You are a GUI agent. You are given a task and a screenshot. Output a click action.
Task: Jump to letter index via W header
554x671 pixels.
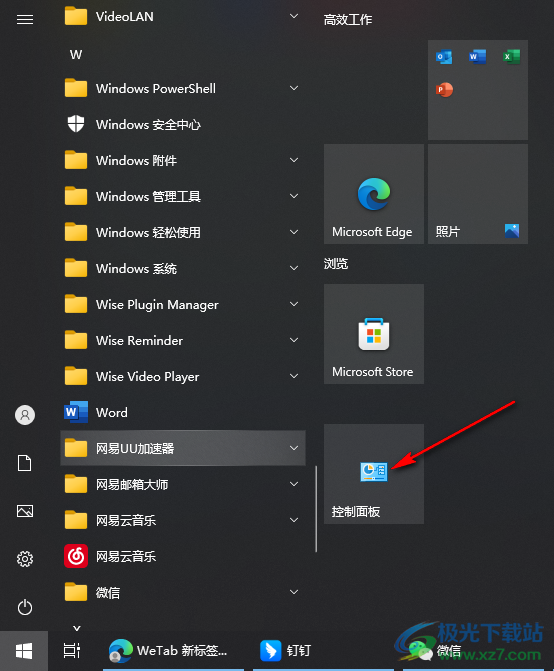[x=76, y=54]
